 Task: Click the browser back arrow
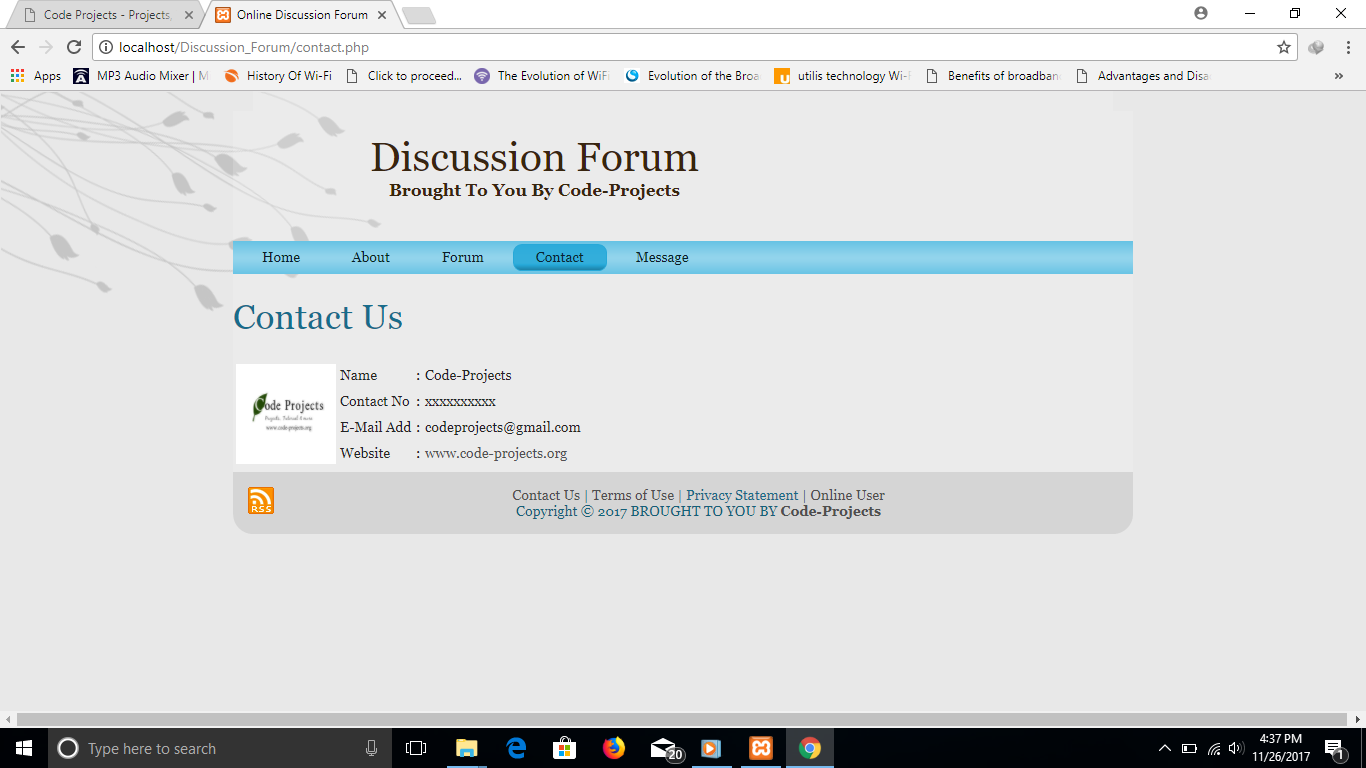[17, 46]
